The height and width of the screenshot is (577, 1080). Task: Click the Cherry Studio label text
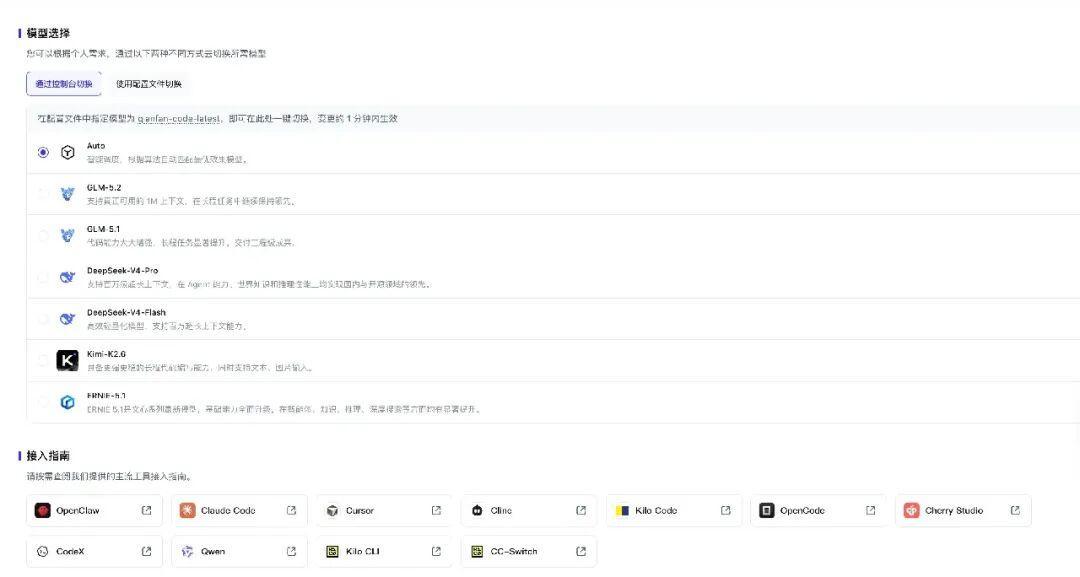pos(954,510)
